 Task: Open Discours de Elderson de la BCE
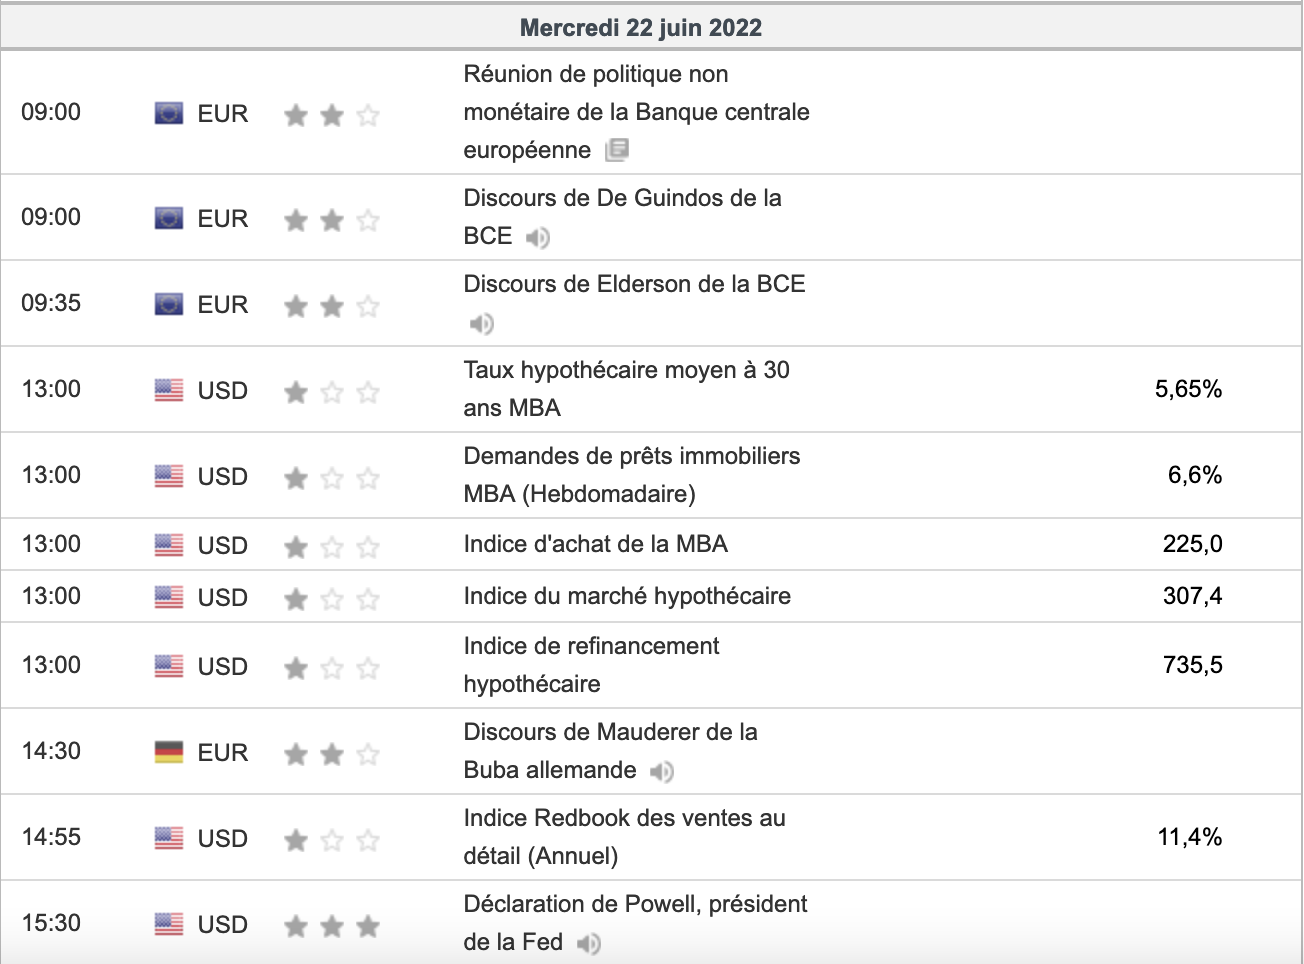tap(634, 284)
